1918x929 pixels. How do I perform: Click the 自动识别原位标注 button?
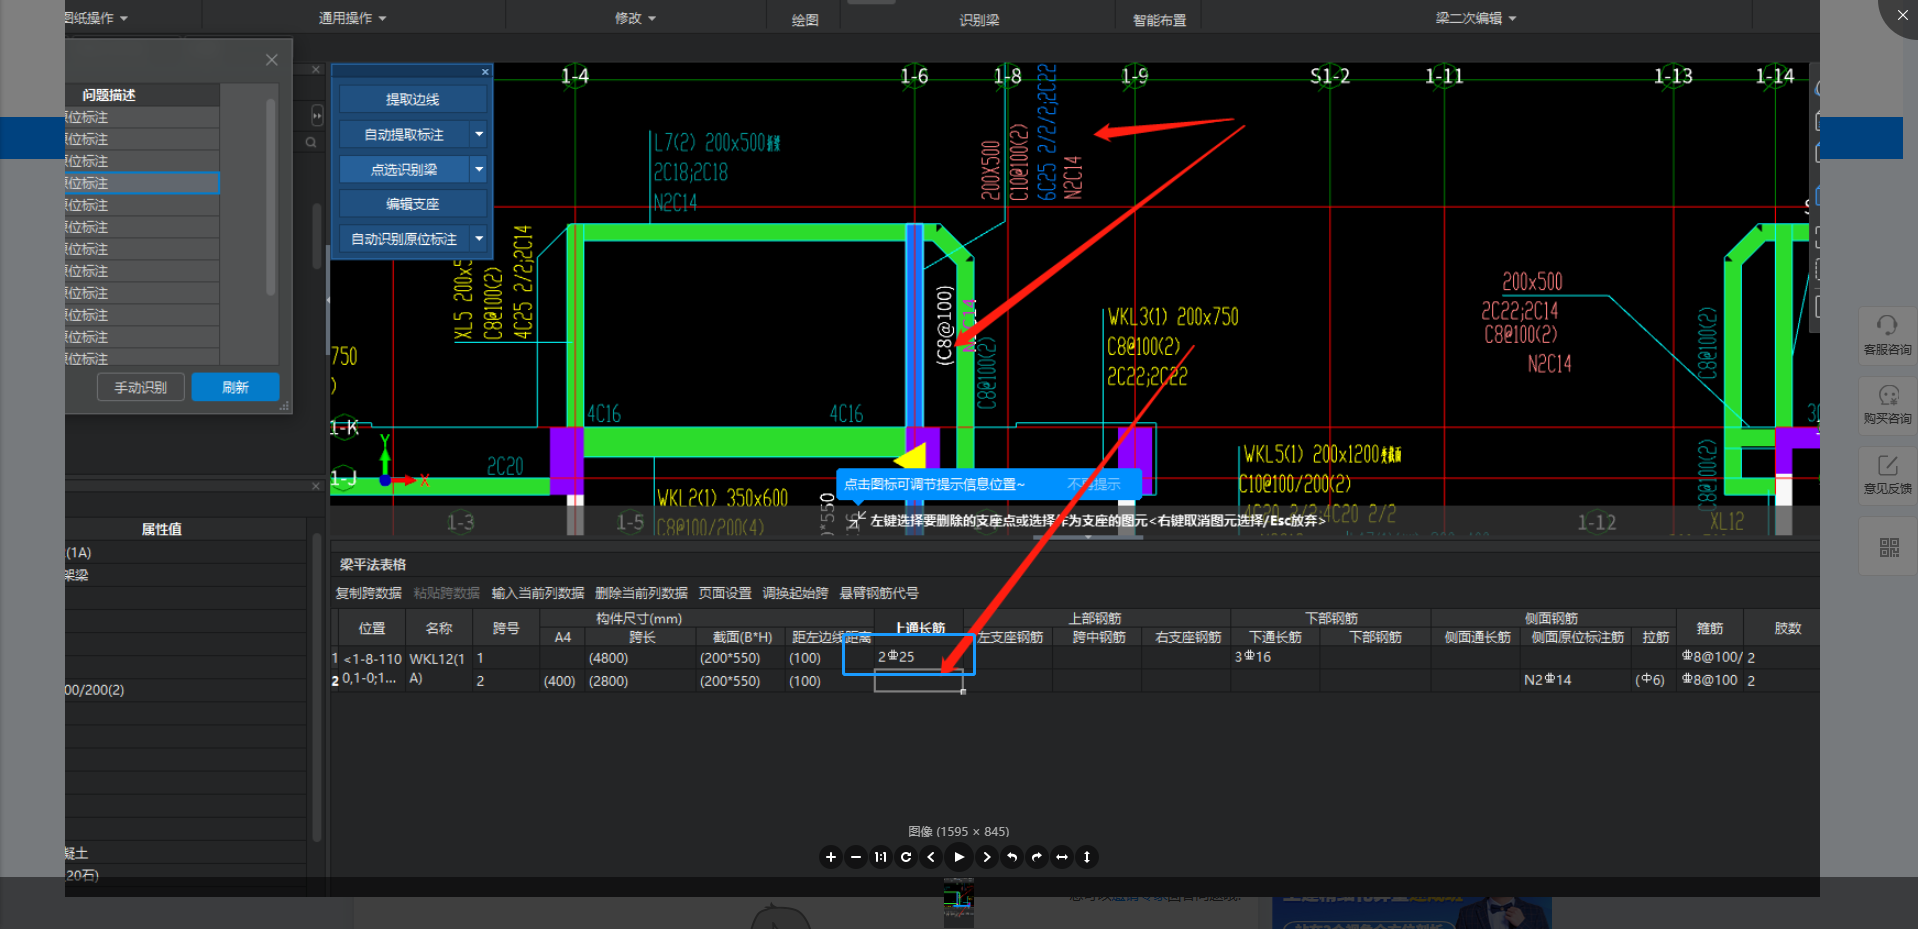pos(404,239)
